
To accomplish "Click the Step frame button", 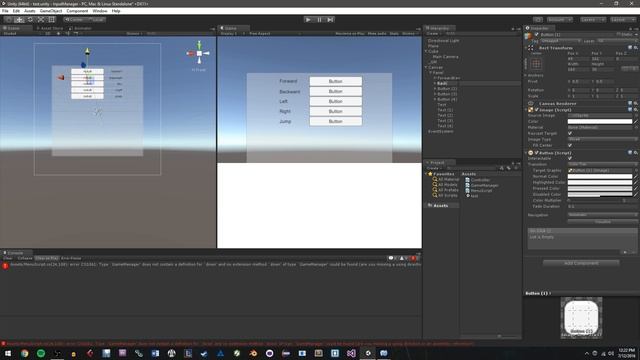I will (x=331, y=20).
